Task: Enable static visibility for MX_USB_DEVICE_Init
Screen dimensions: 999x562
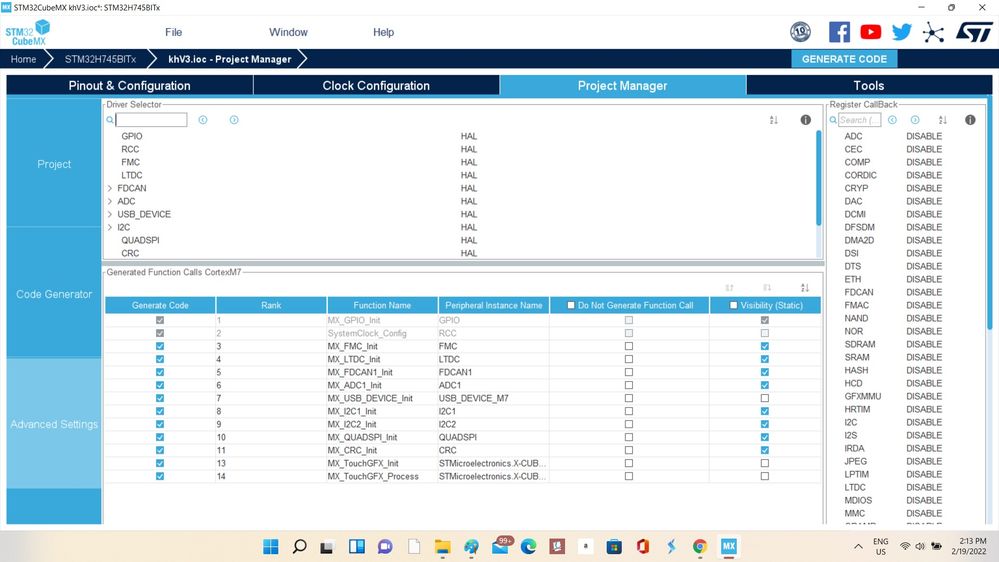Action: [765, 398]
